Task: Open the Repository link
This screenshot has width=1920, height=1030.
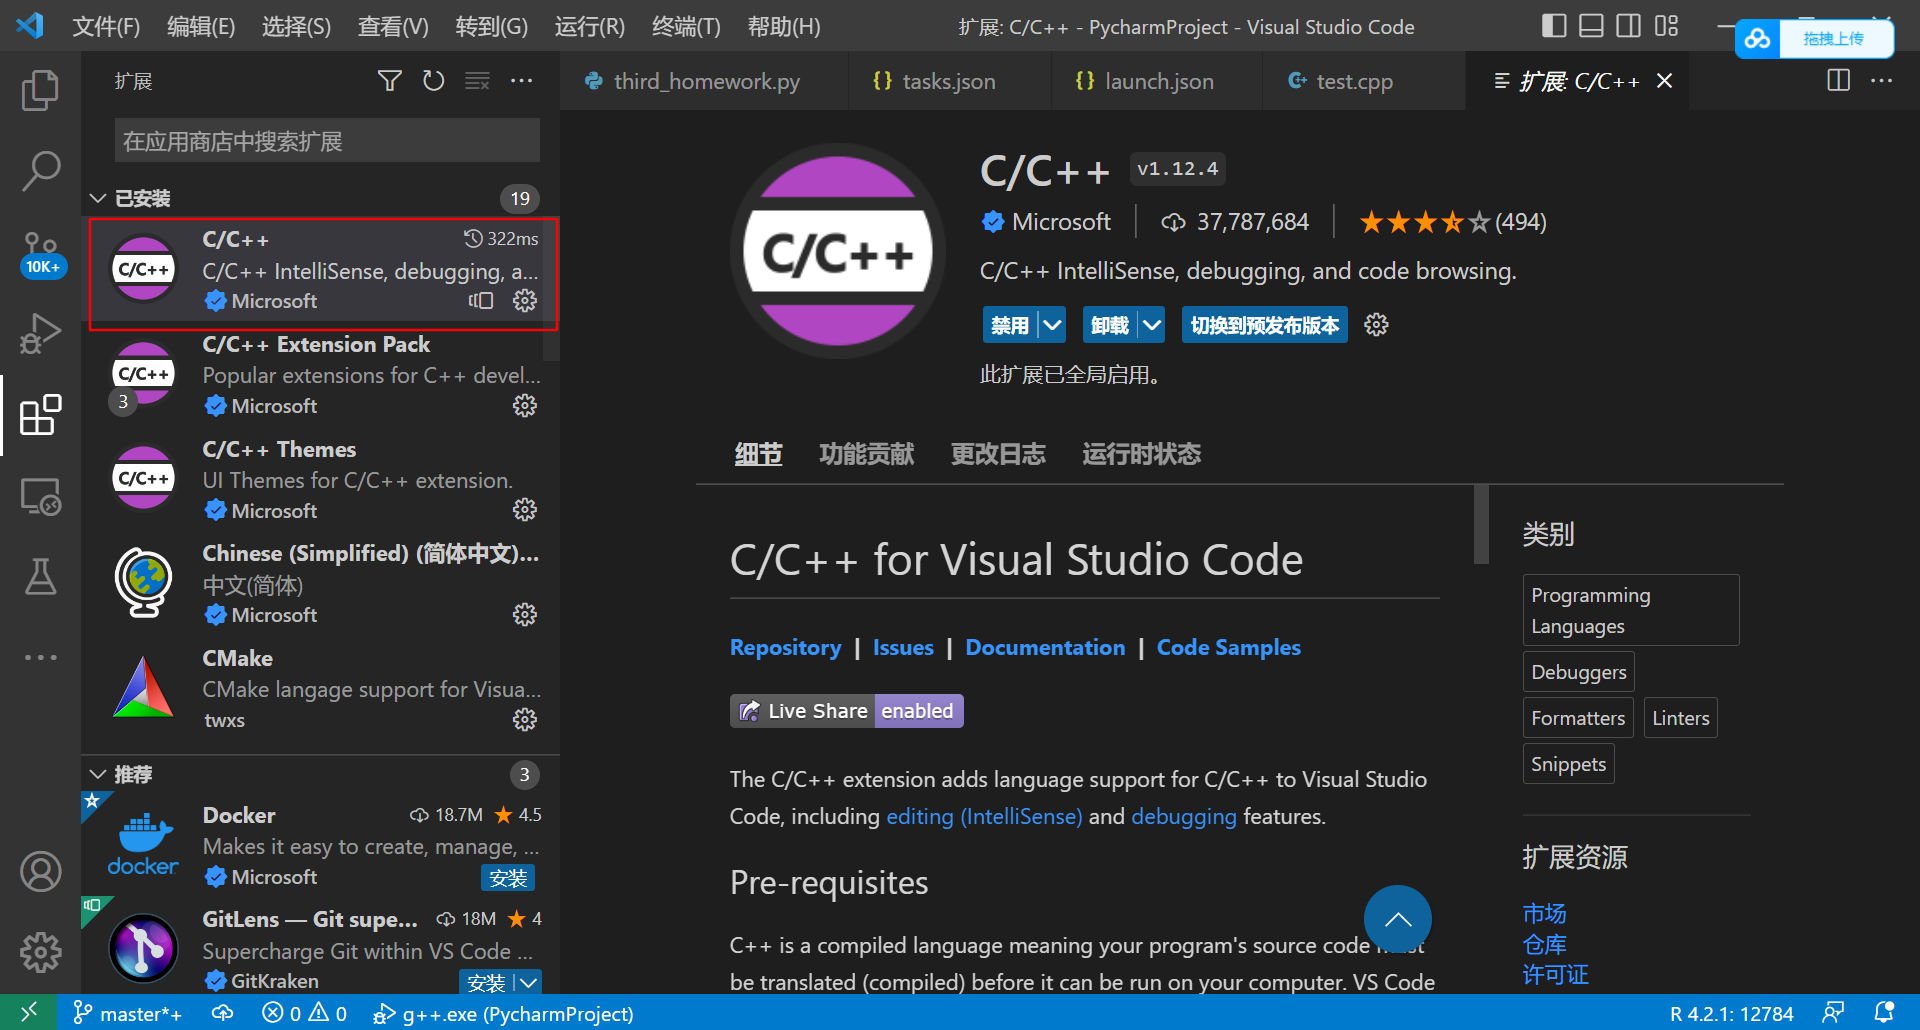Action: pos(785,648)
